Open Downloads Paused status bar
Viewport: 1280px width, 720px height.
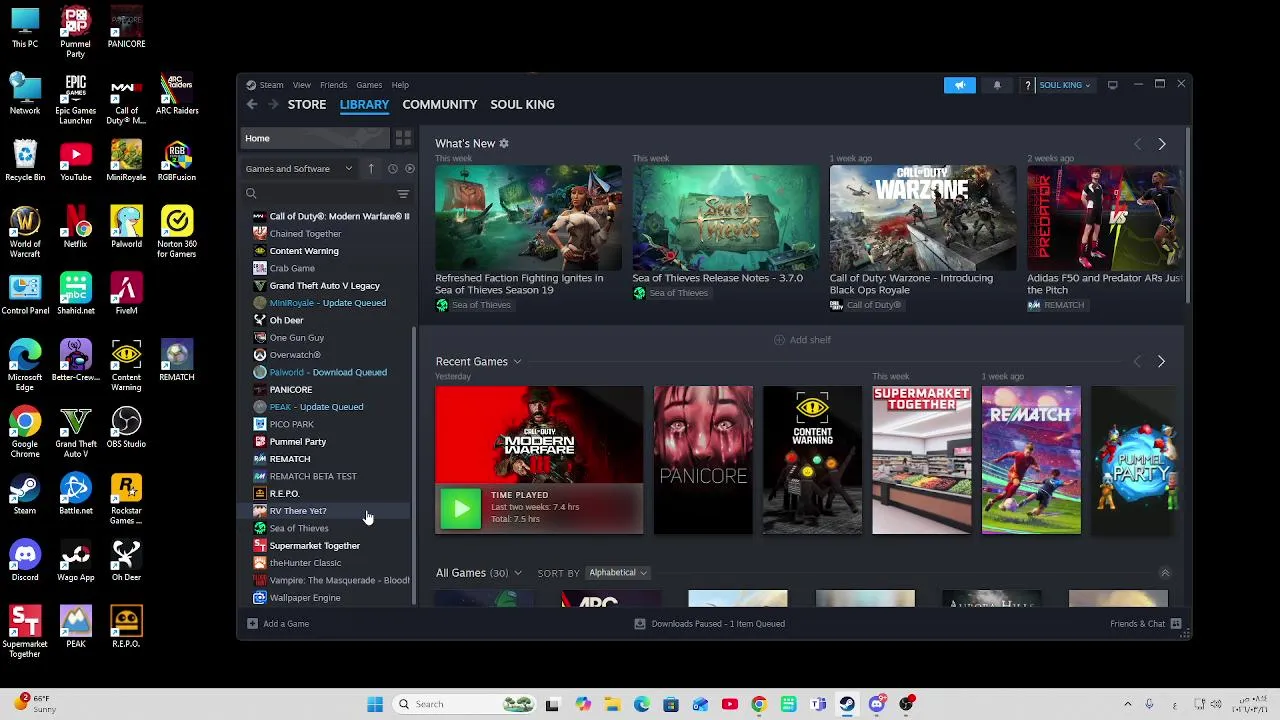click(x=710, y=624)
